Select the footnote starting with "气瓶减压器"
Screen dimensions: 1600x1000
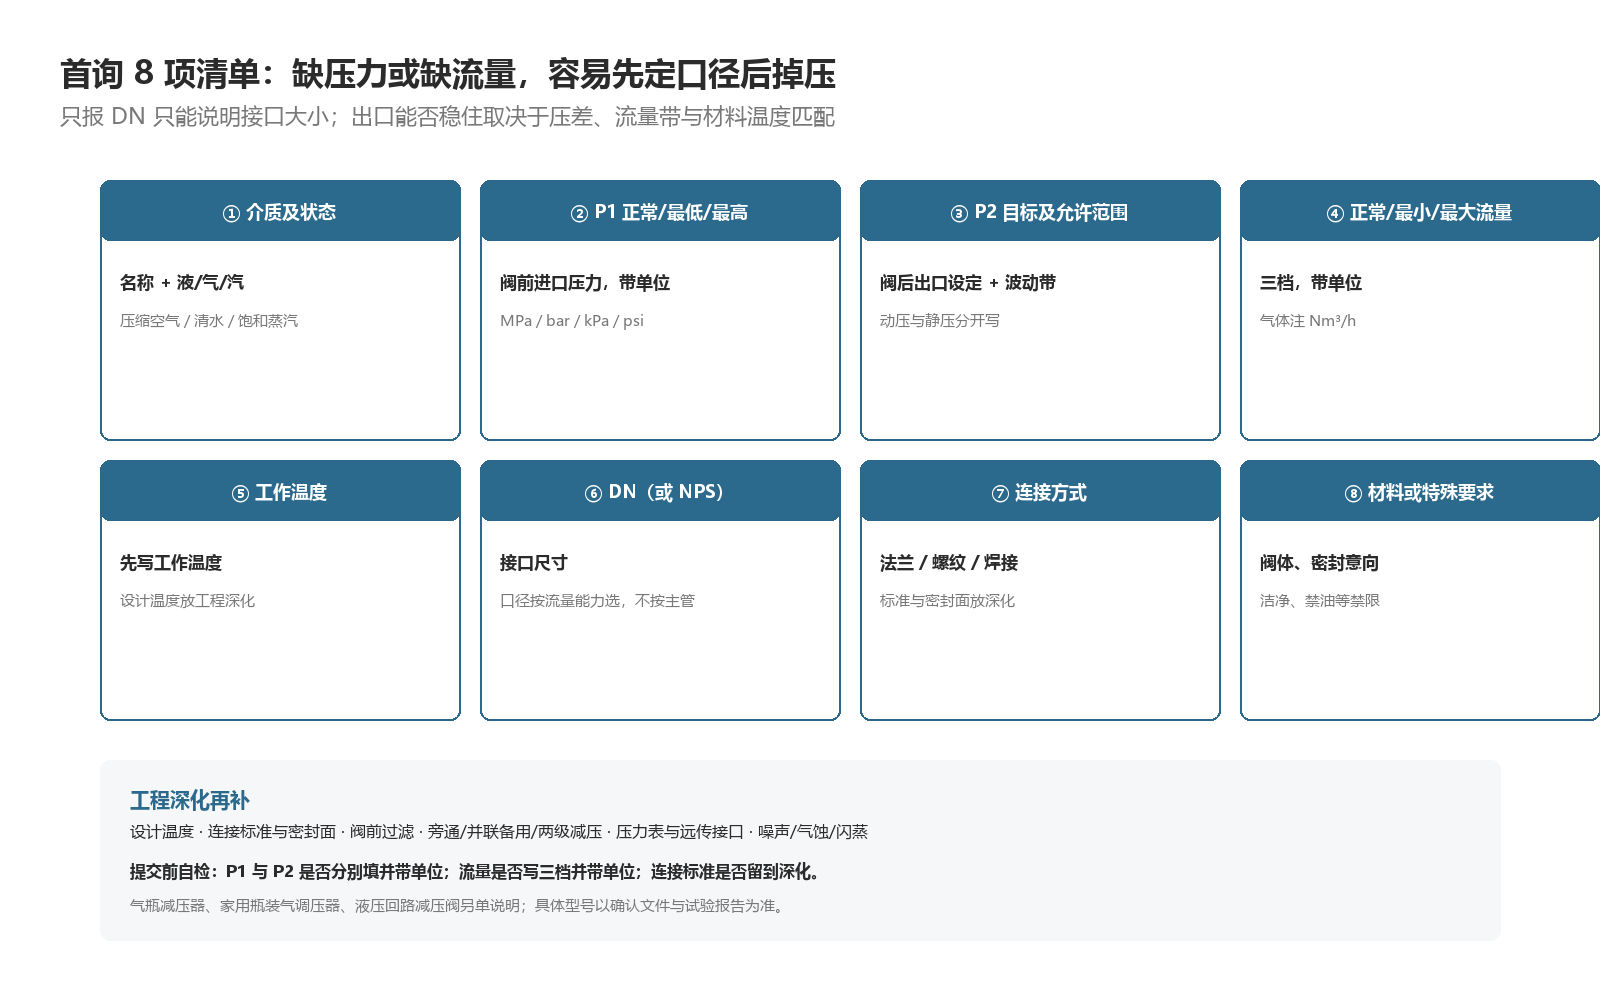tap(459, 906)
